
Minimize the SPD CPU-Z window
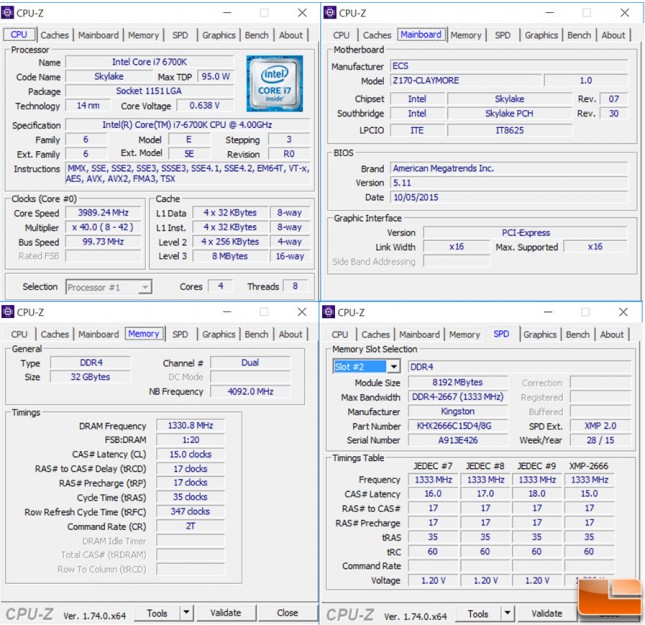[548, 312]
